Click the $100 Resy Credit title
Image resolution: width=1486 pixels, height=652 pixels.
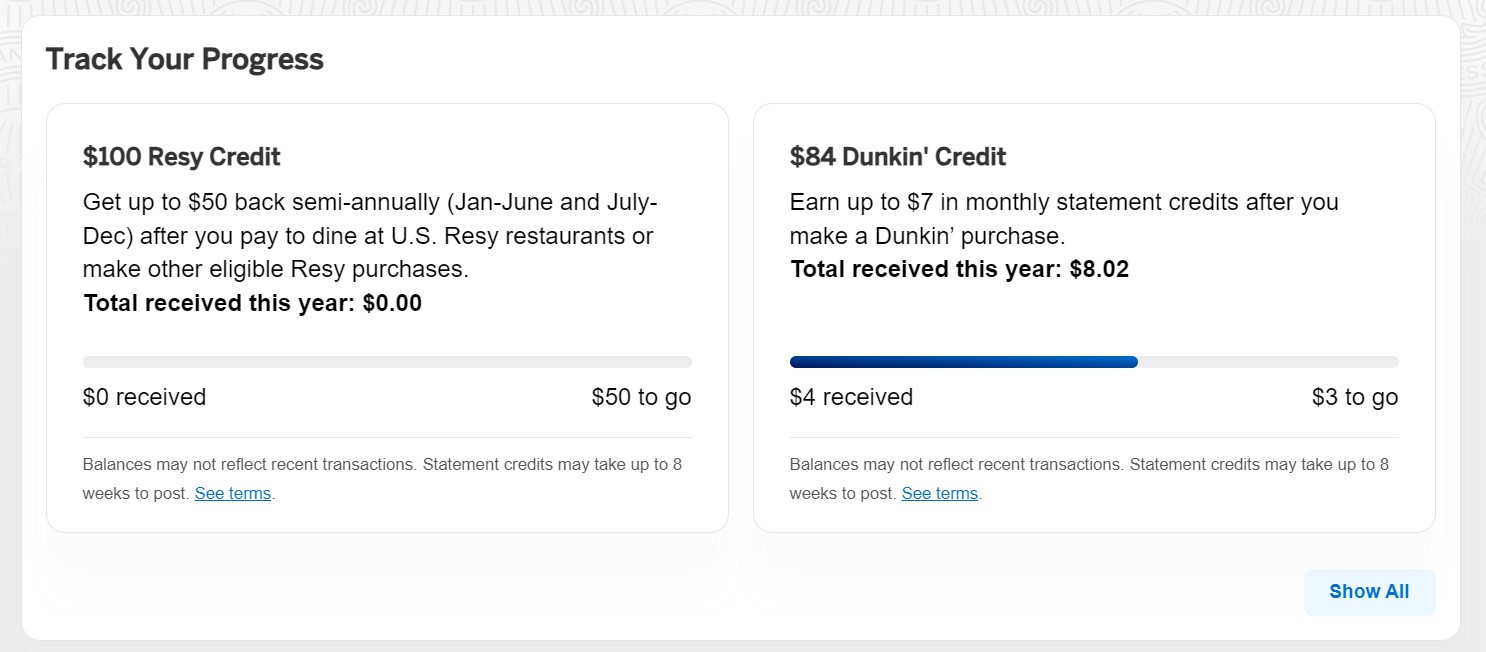pos(180,156)
